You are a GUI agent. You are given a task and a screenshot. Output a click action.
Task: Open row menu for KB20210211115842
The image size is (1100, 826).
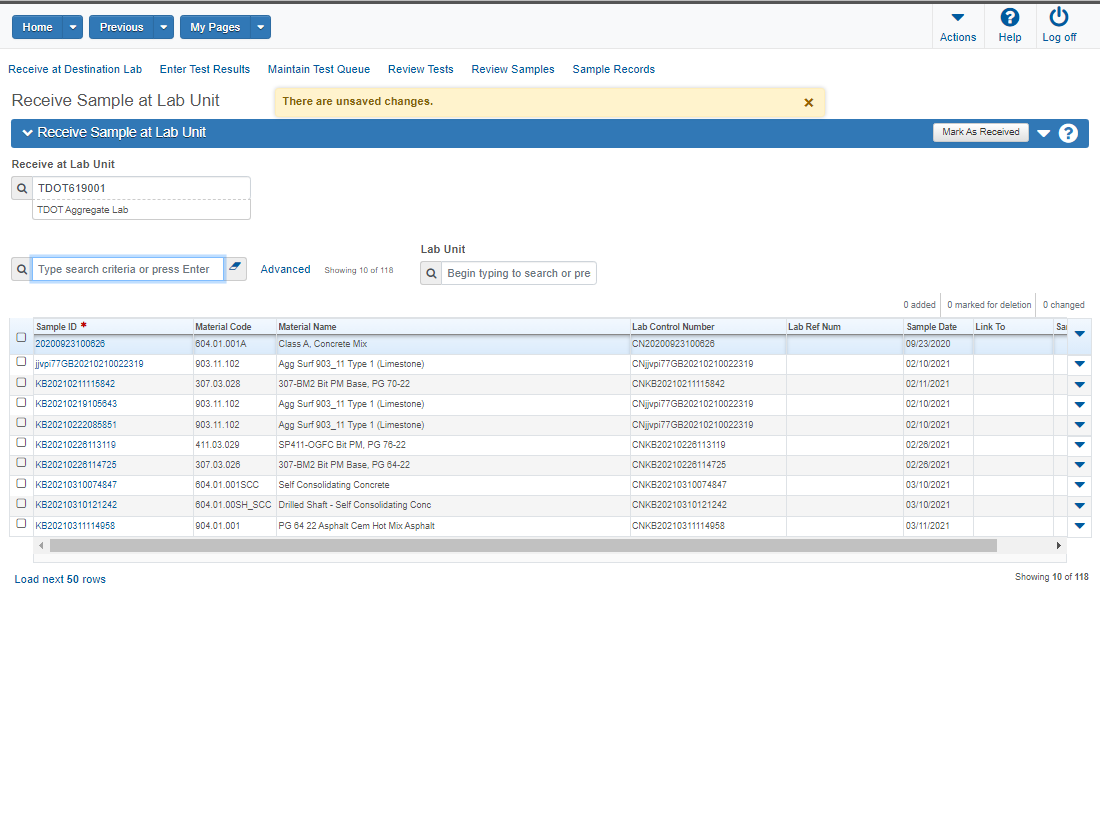pos(1080,385)
